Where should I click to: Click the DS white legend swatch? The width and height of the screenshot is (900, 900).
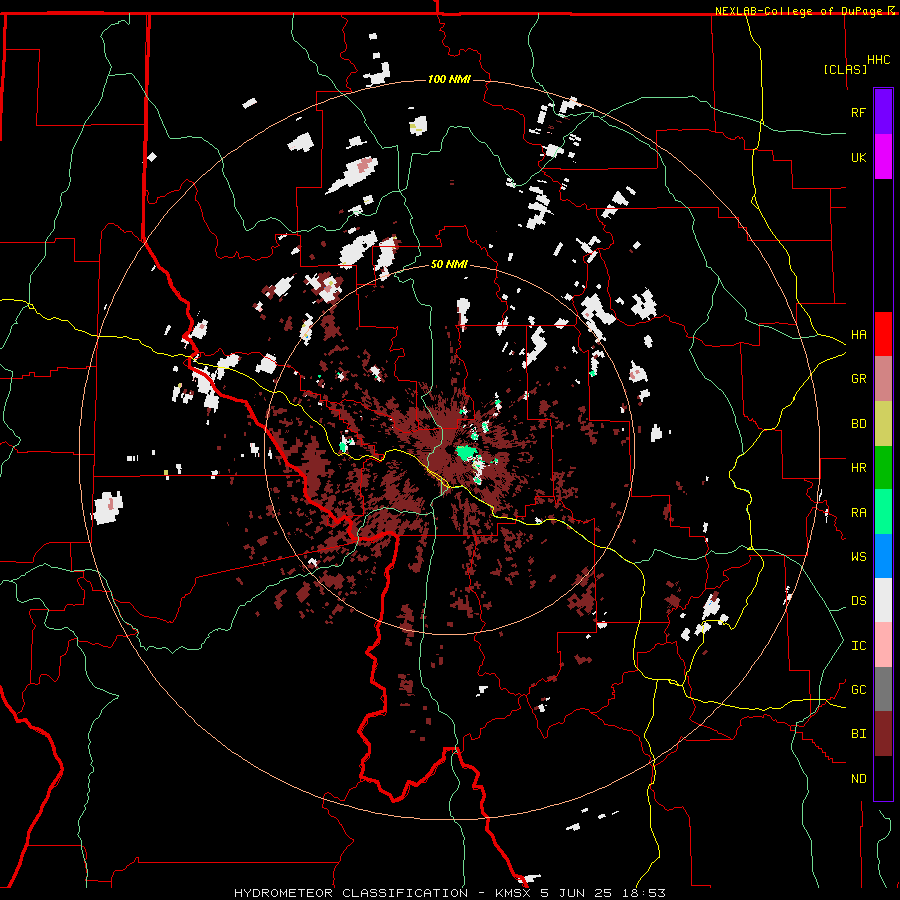click(x=883, y=600)
